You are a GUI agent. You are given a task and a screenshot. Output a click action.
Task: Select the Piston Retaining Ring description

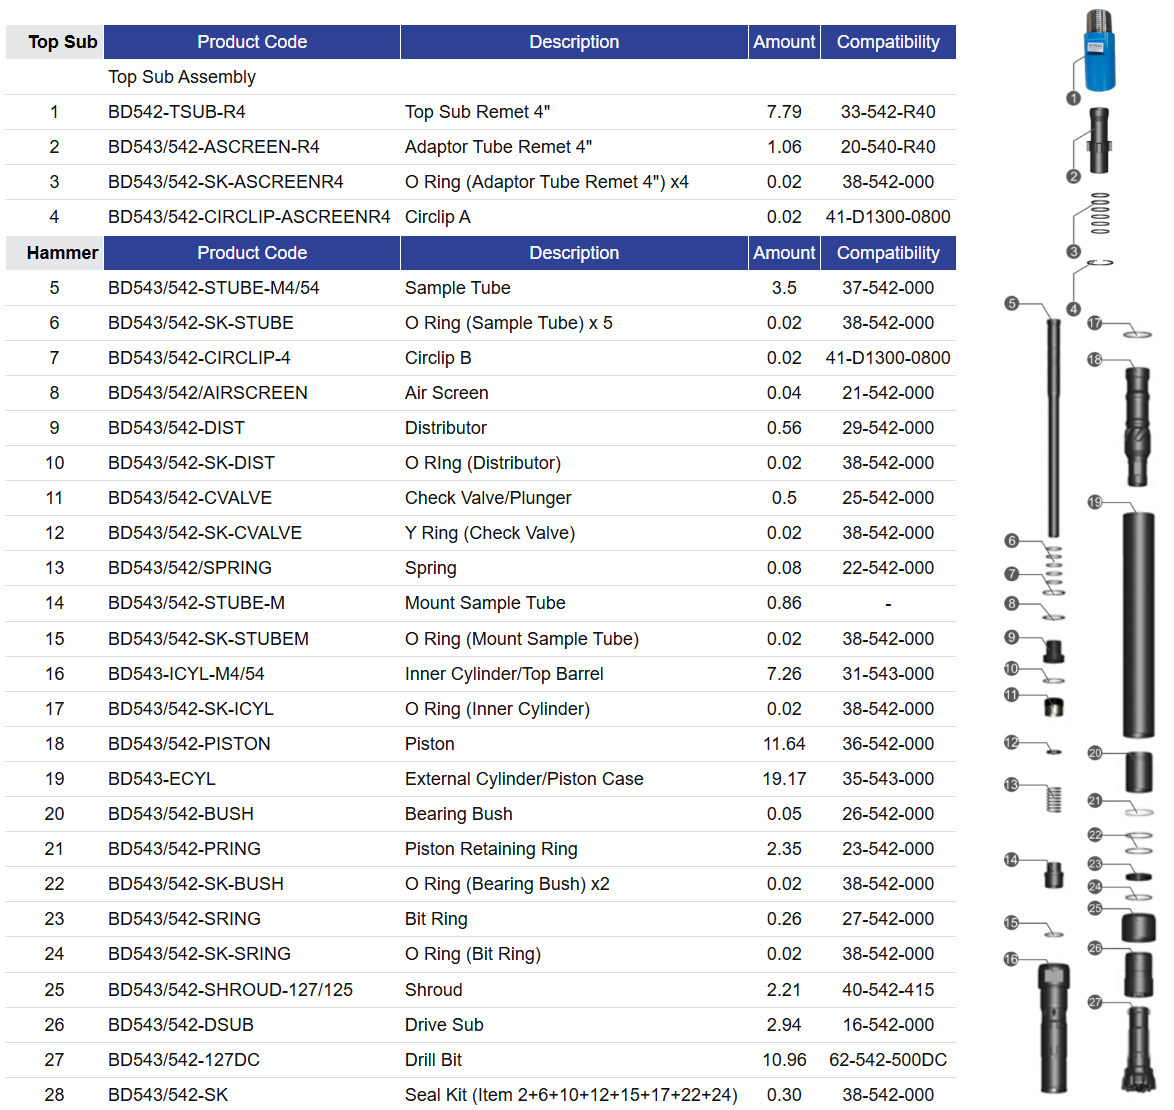click(491, 850)
